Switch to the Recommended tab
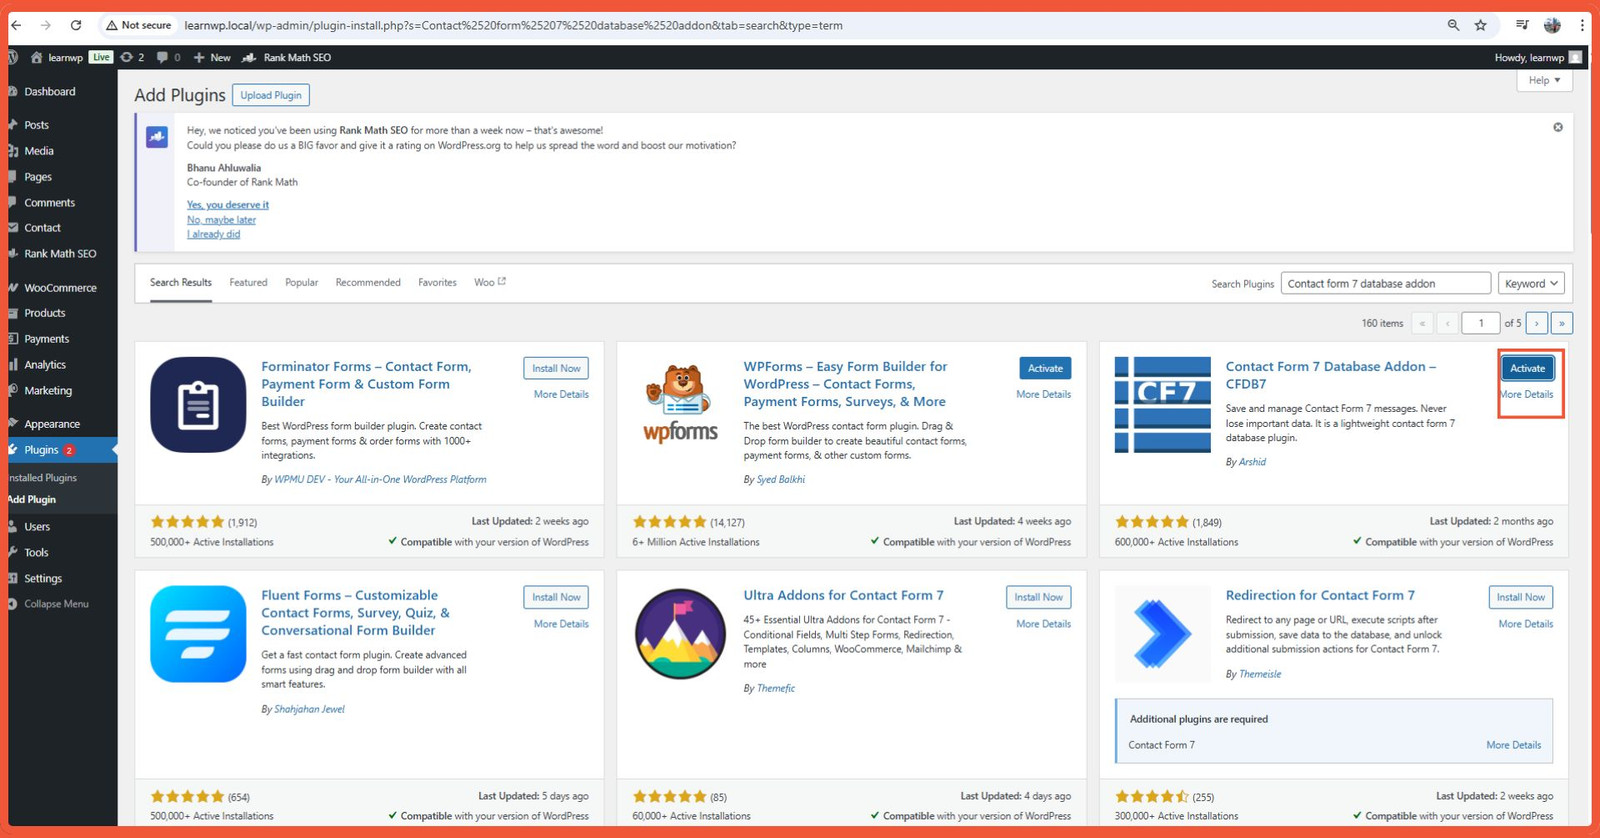Viewport: 1600px width, 838px height. click(x=368, y=282)
